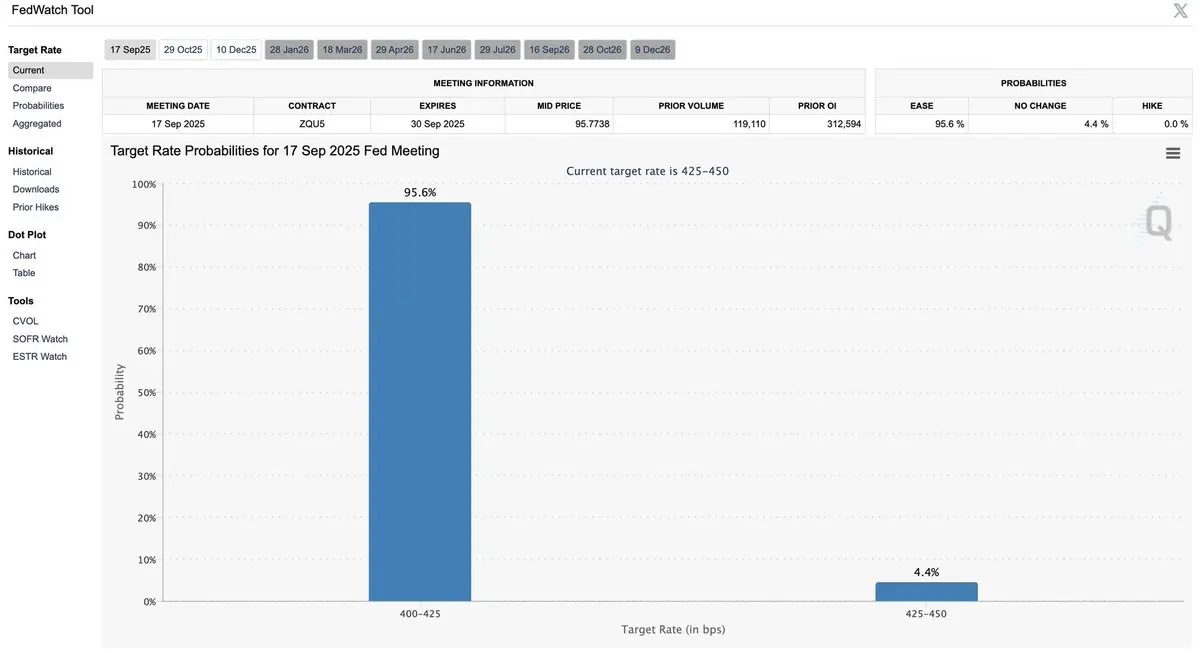Viewport: 1200px width, 653px height.
Task: Open the SOFR Watch tool
Action: point(40,339)
